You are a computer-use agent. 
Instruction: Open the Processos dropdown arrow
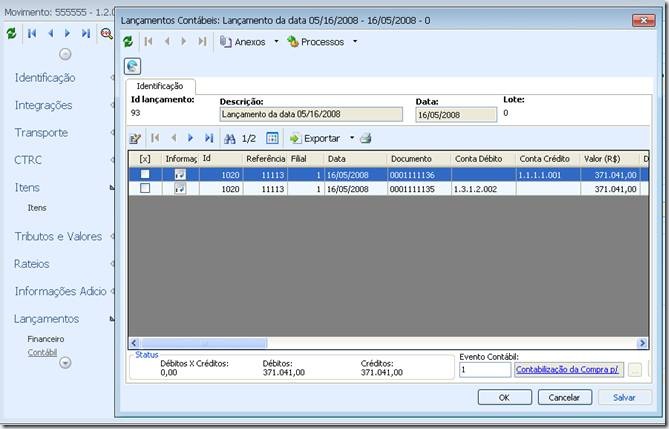[355, 41]
